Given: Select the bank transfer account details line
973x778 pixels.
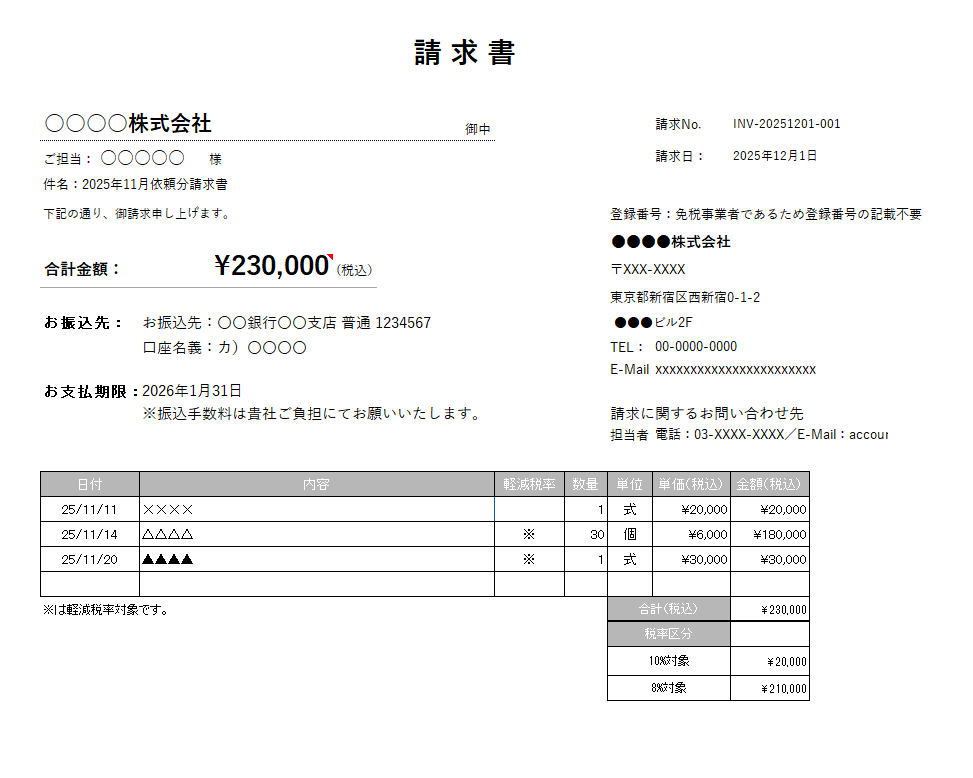Looking at the screenshot, I should (287, 323).
